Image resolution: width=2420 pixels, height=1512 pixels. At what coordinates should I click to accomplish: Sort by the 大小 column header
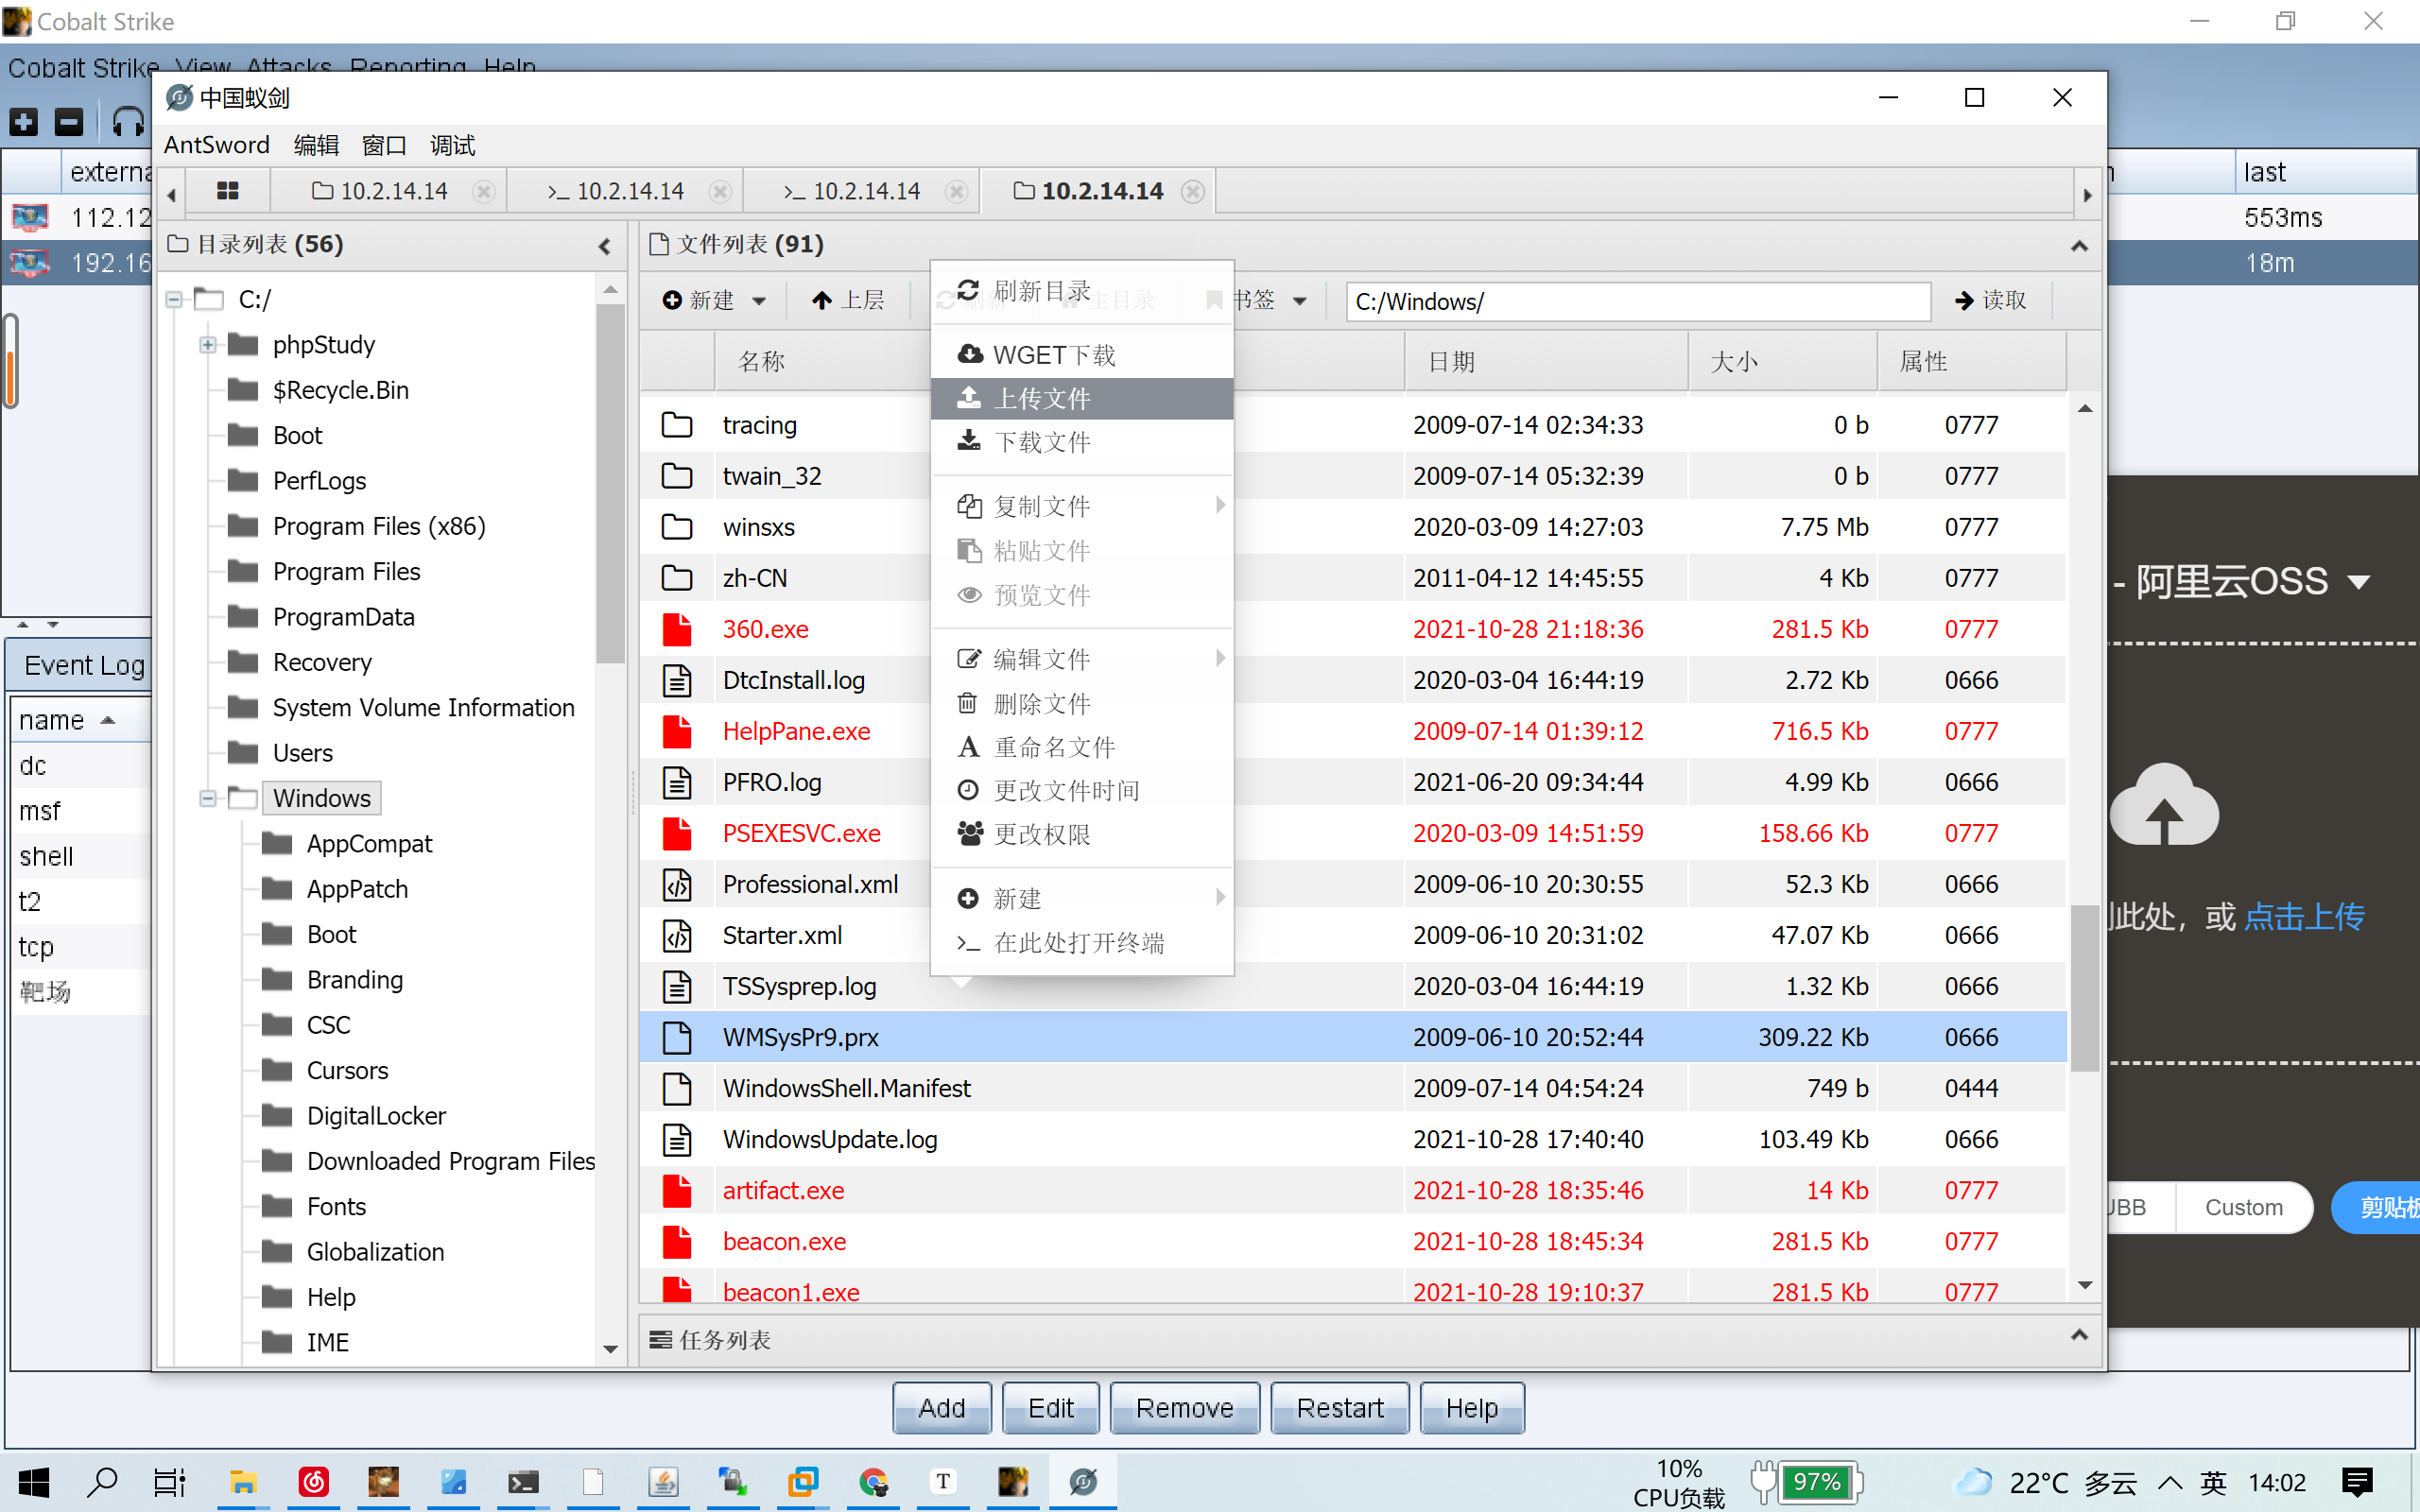[1782, 361]
